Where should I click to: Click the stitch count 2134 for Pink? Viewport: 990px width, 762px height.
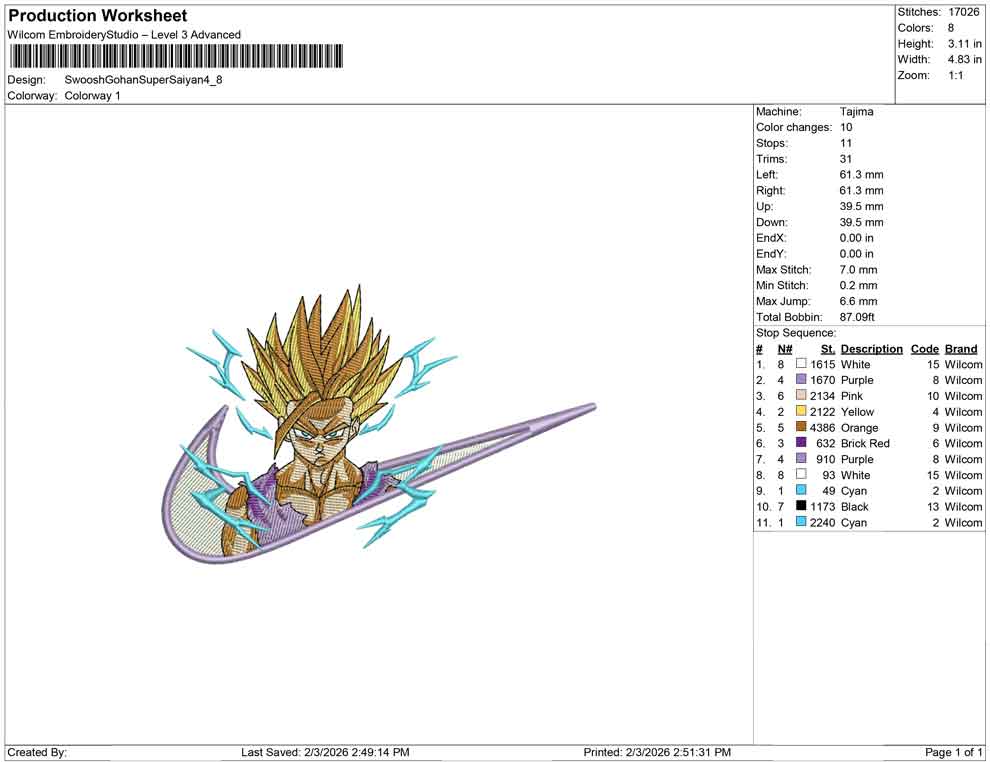[x=822, y=396]
